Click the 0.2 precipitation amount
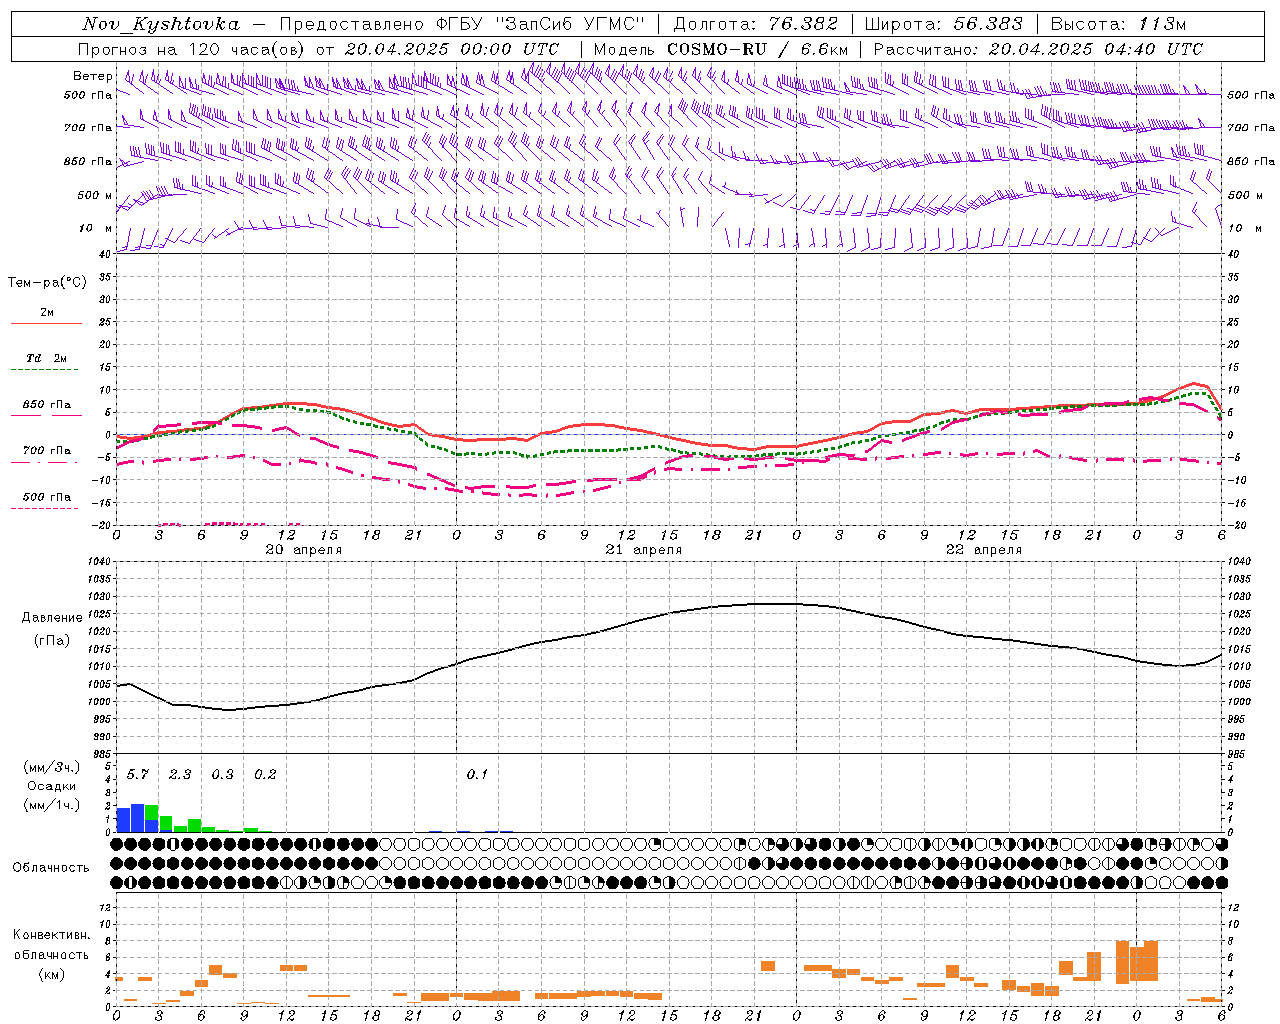The image size is (1280, 1024). point(265,774)
